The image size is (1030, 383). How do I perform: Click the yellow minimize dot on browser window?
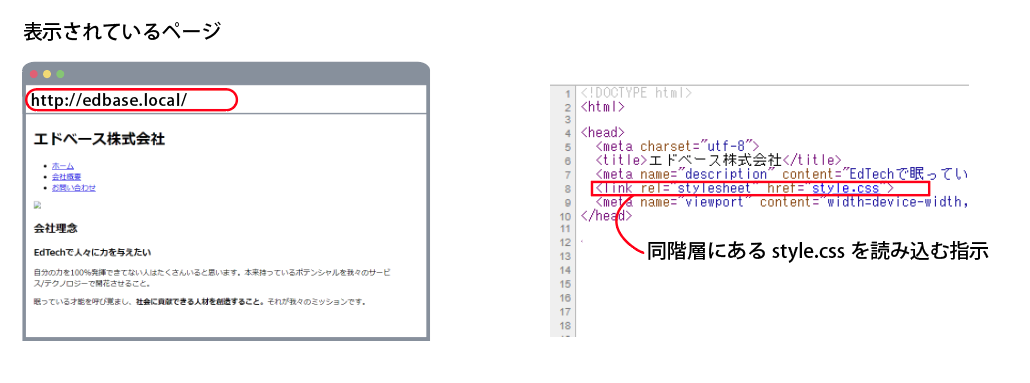point(47,74)
